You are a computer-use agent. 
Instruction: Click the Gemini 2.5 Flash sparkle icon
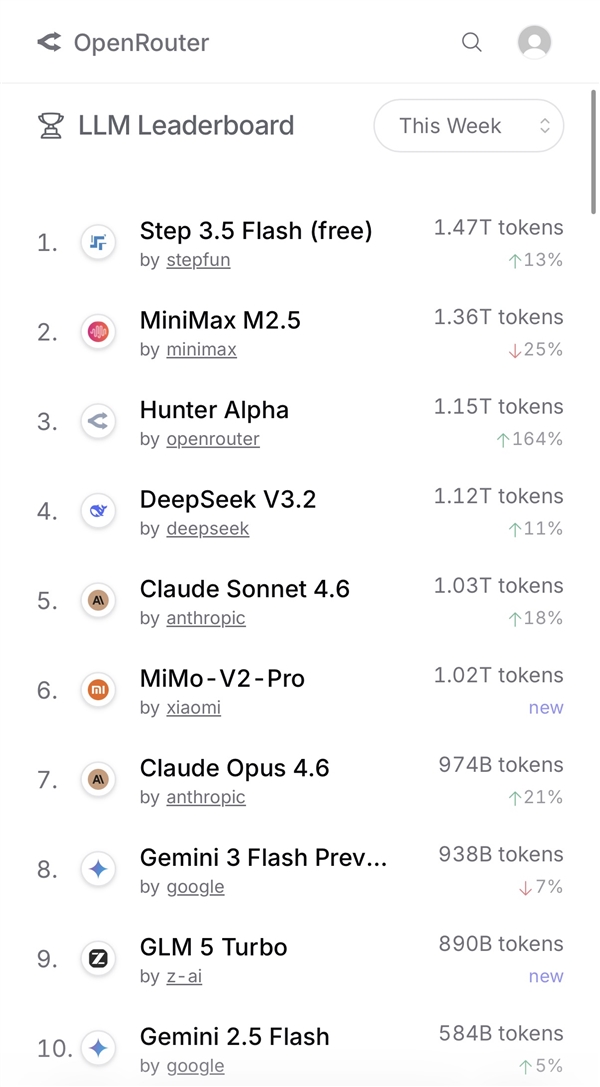98,1048
